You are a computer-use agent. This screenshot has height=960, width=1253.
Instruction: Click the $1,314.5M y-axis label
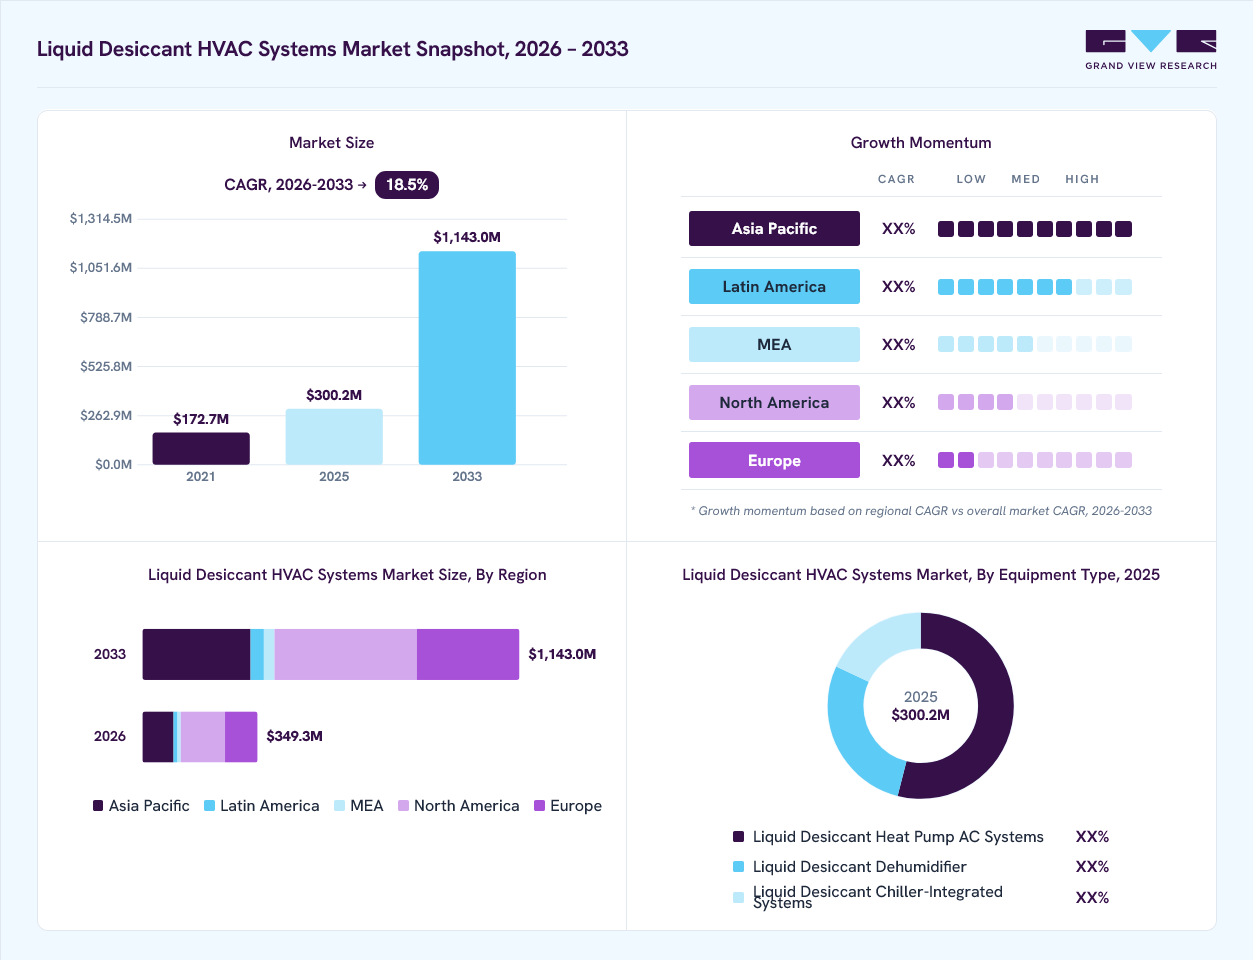point(101,218)
